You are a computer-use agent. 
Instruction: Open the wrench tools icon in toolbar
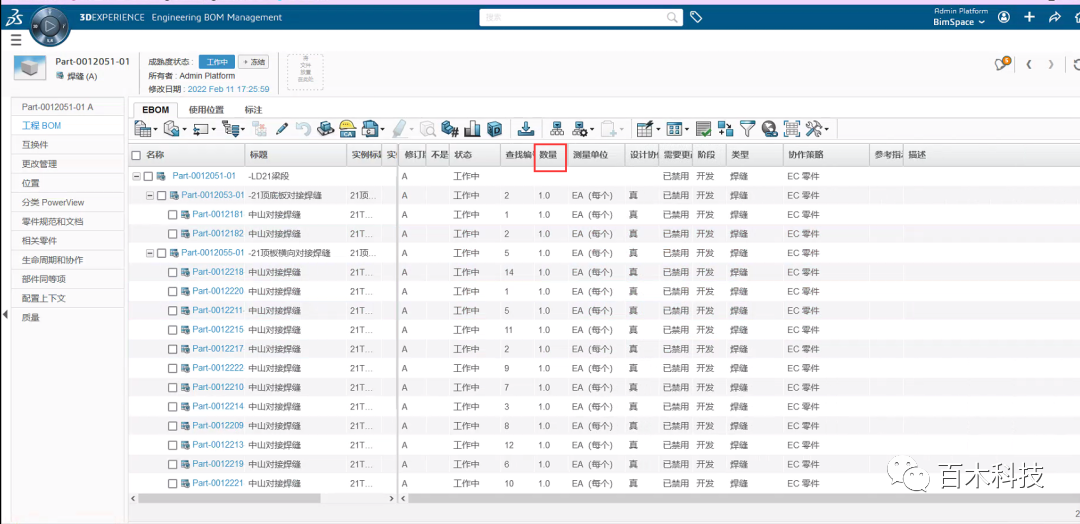click(x=815, y=129)
